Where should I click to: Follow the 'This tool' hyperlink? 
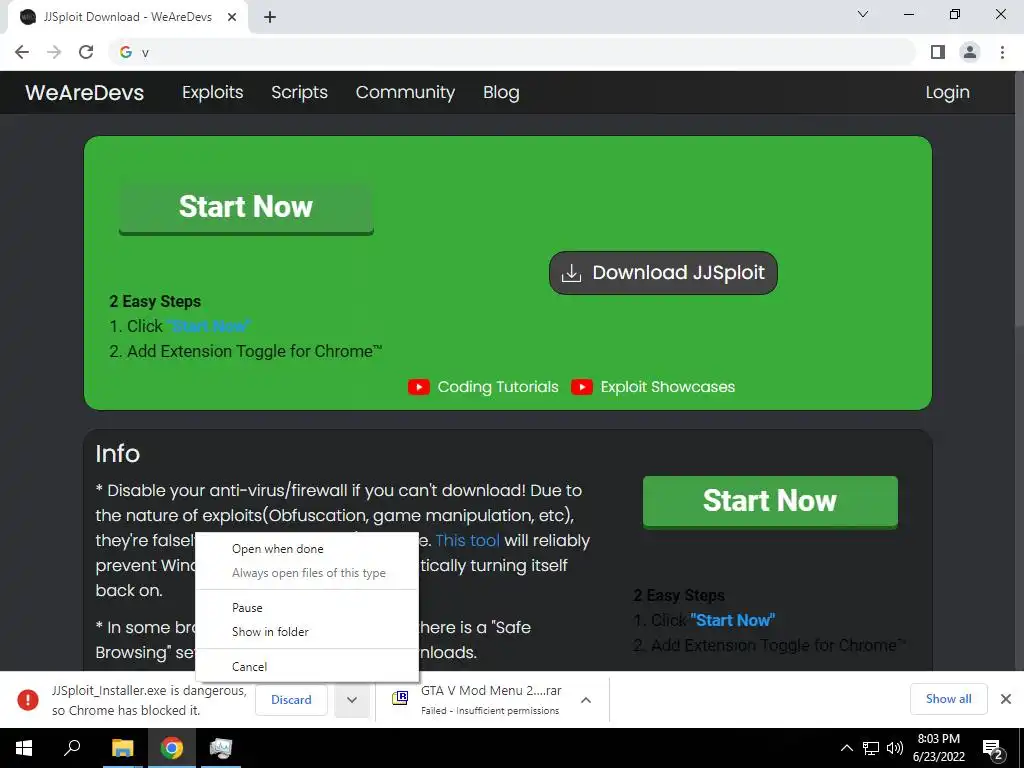(x=468, y=541)
